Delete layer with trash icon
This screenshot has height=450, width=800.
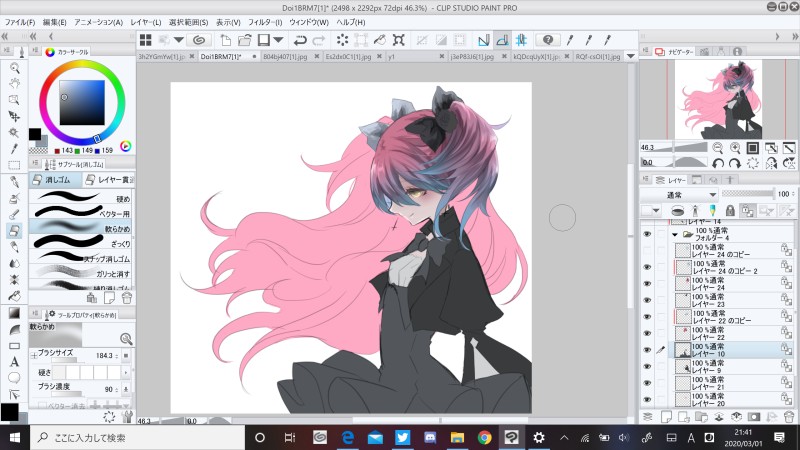789,417
